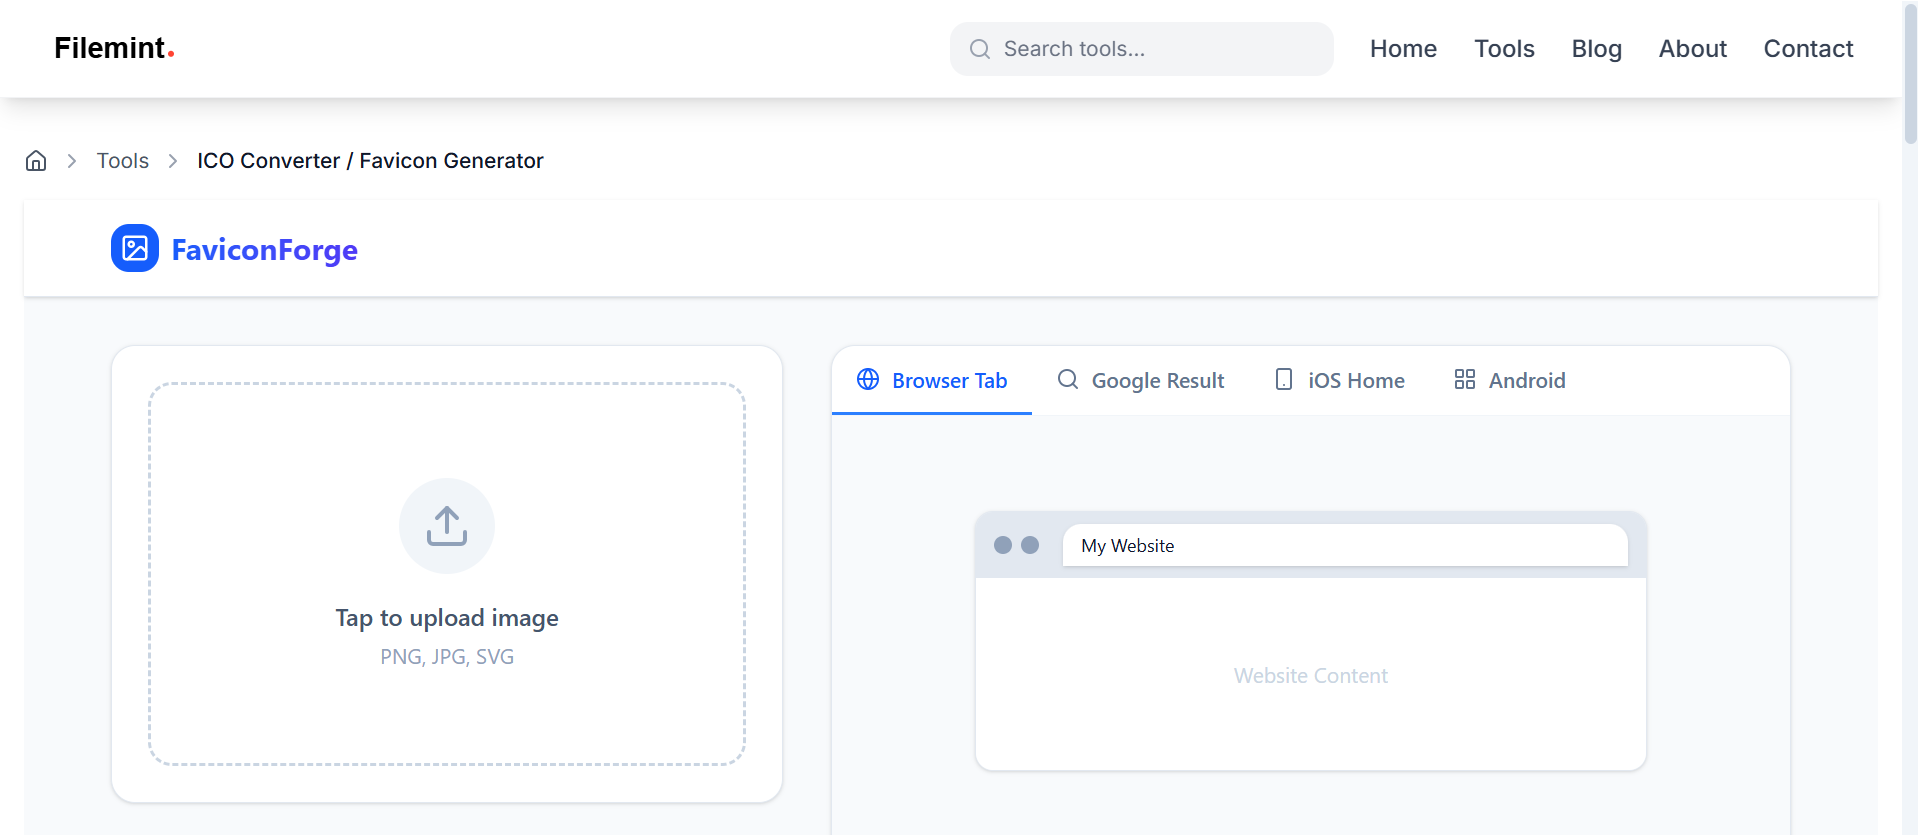Click the FaviconForge blue logo icon
This screenshot has width=1918, height=835.
pyautogui.click(x=135, y=248)
